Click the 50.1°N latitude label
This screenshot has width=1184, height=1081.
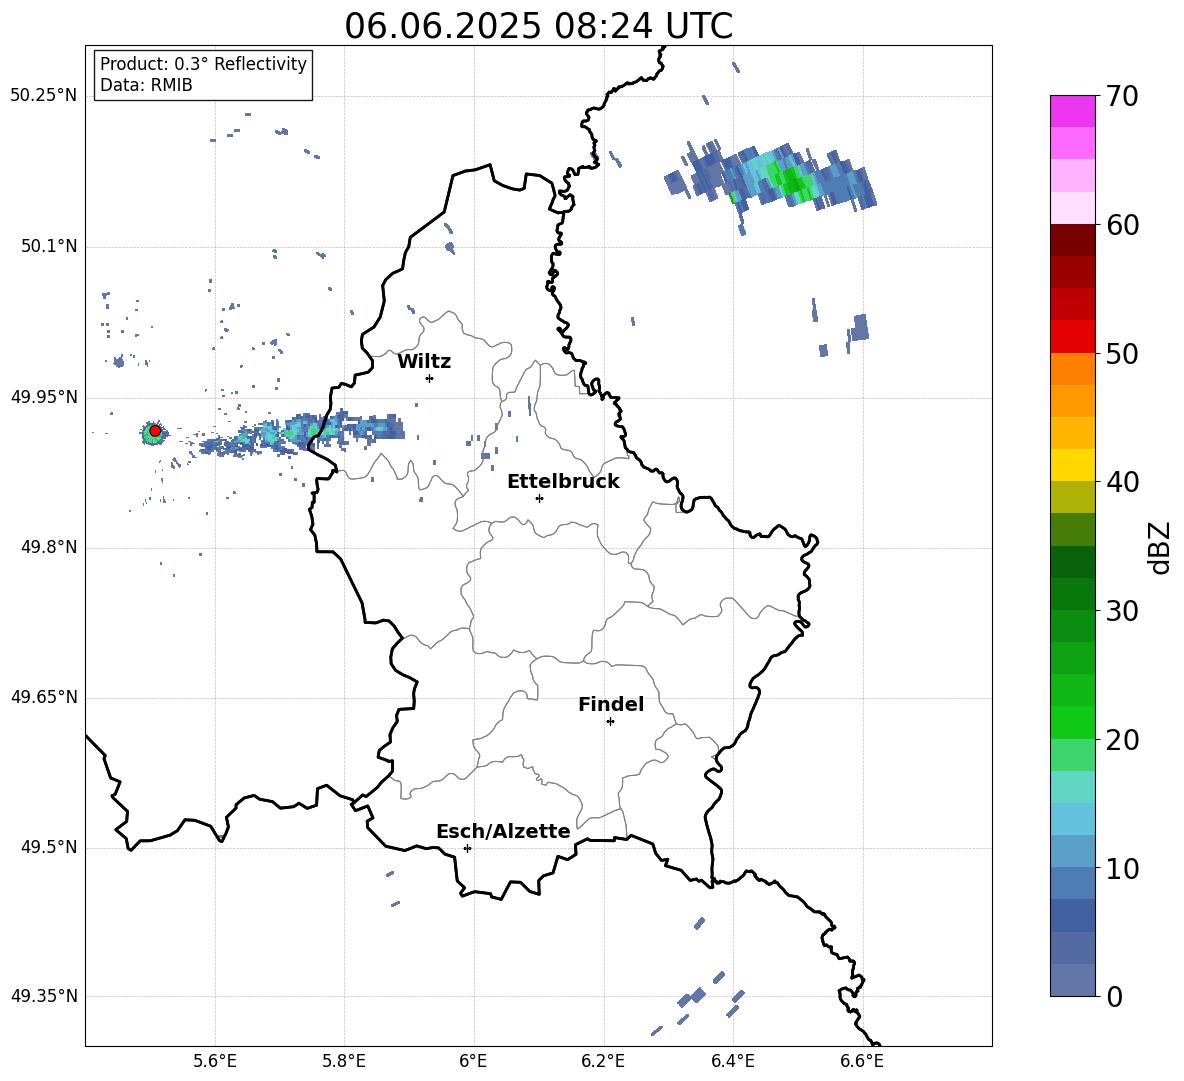point(49,247)
